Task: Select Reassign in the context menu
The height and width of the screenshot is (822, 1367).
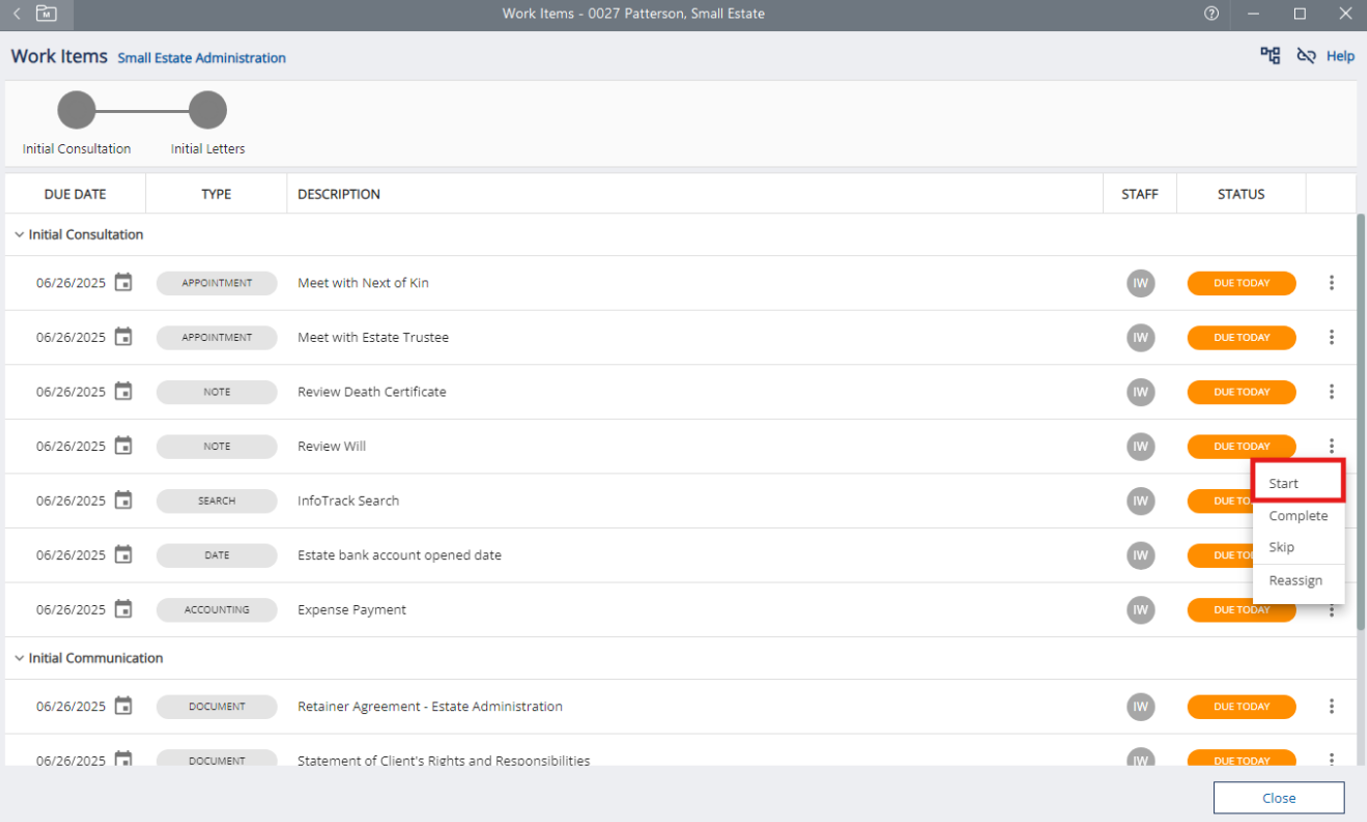Action: [x=1295, y=581]
